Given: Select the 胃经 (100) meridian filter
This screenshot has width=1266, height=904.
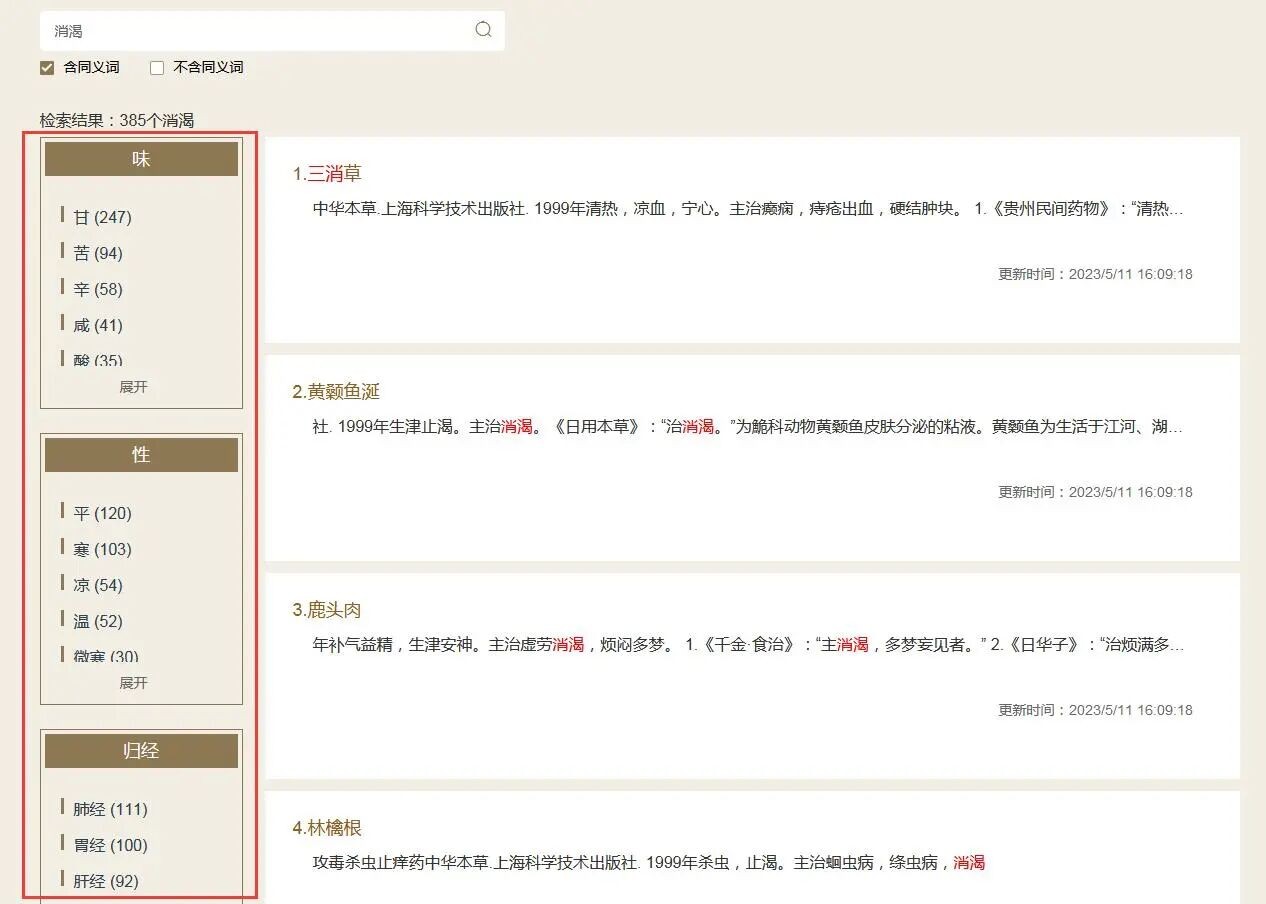Looking at the screenshot, I should (x=110, y=845).
